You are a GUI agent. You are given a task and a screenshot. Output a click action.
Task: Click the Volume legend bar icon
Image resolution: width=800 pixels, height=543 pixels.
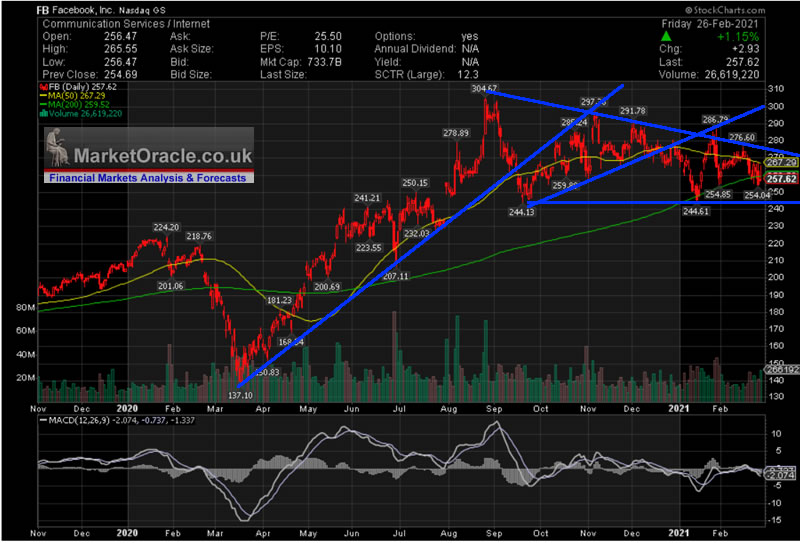[x=43, y=113]
